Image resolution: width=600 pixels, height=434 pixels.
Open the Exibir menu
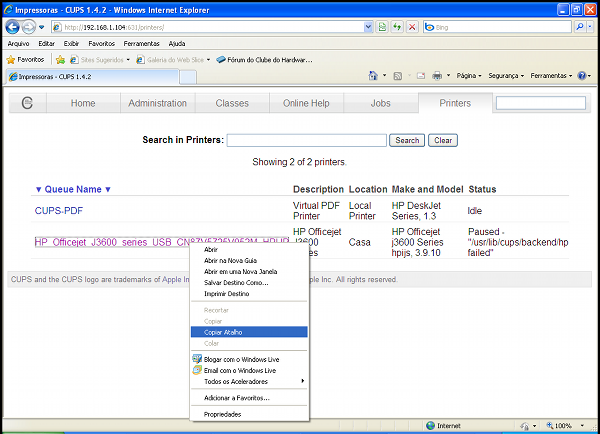pyautogui.click(x=71, y=44)
